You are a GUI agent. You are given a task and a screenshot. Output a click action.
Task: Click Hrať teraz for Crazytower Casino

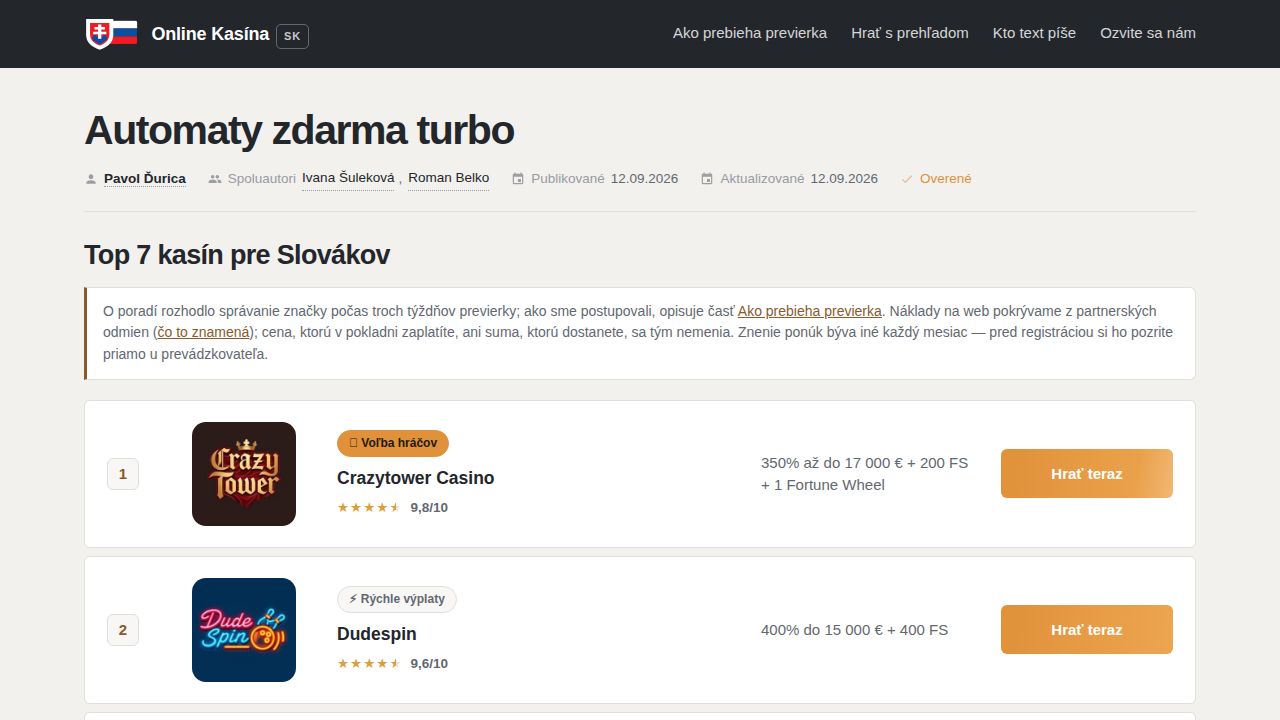tap(1087, 474)
